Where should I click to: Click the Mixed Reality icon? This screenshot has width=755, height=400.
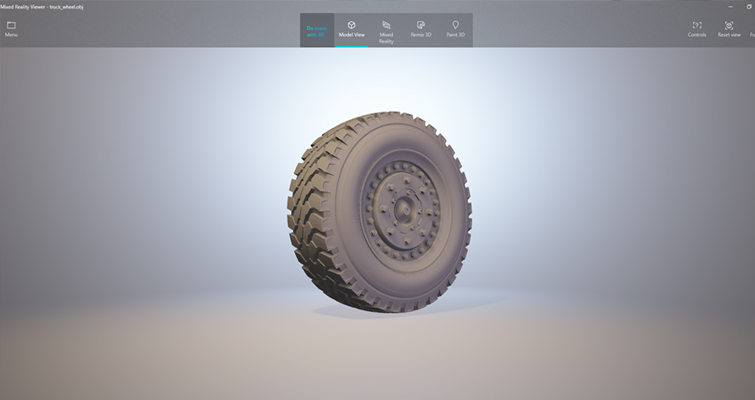point(386,24)
